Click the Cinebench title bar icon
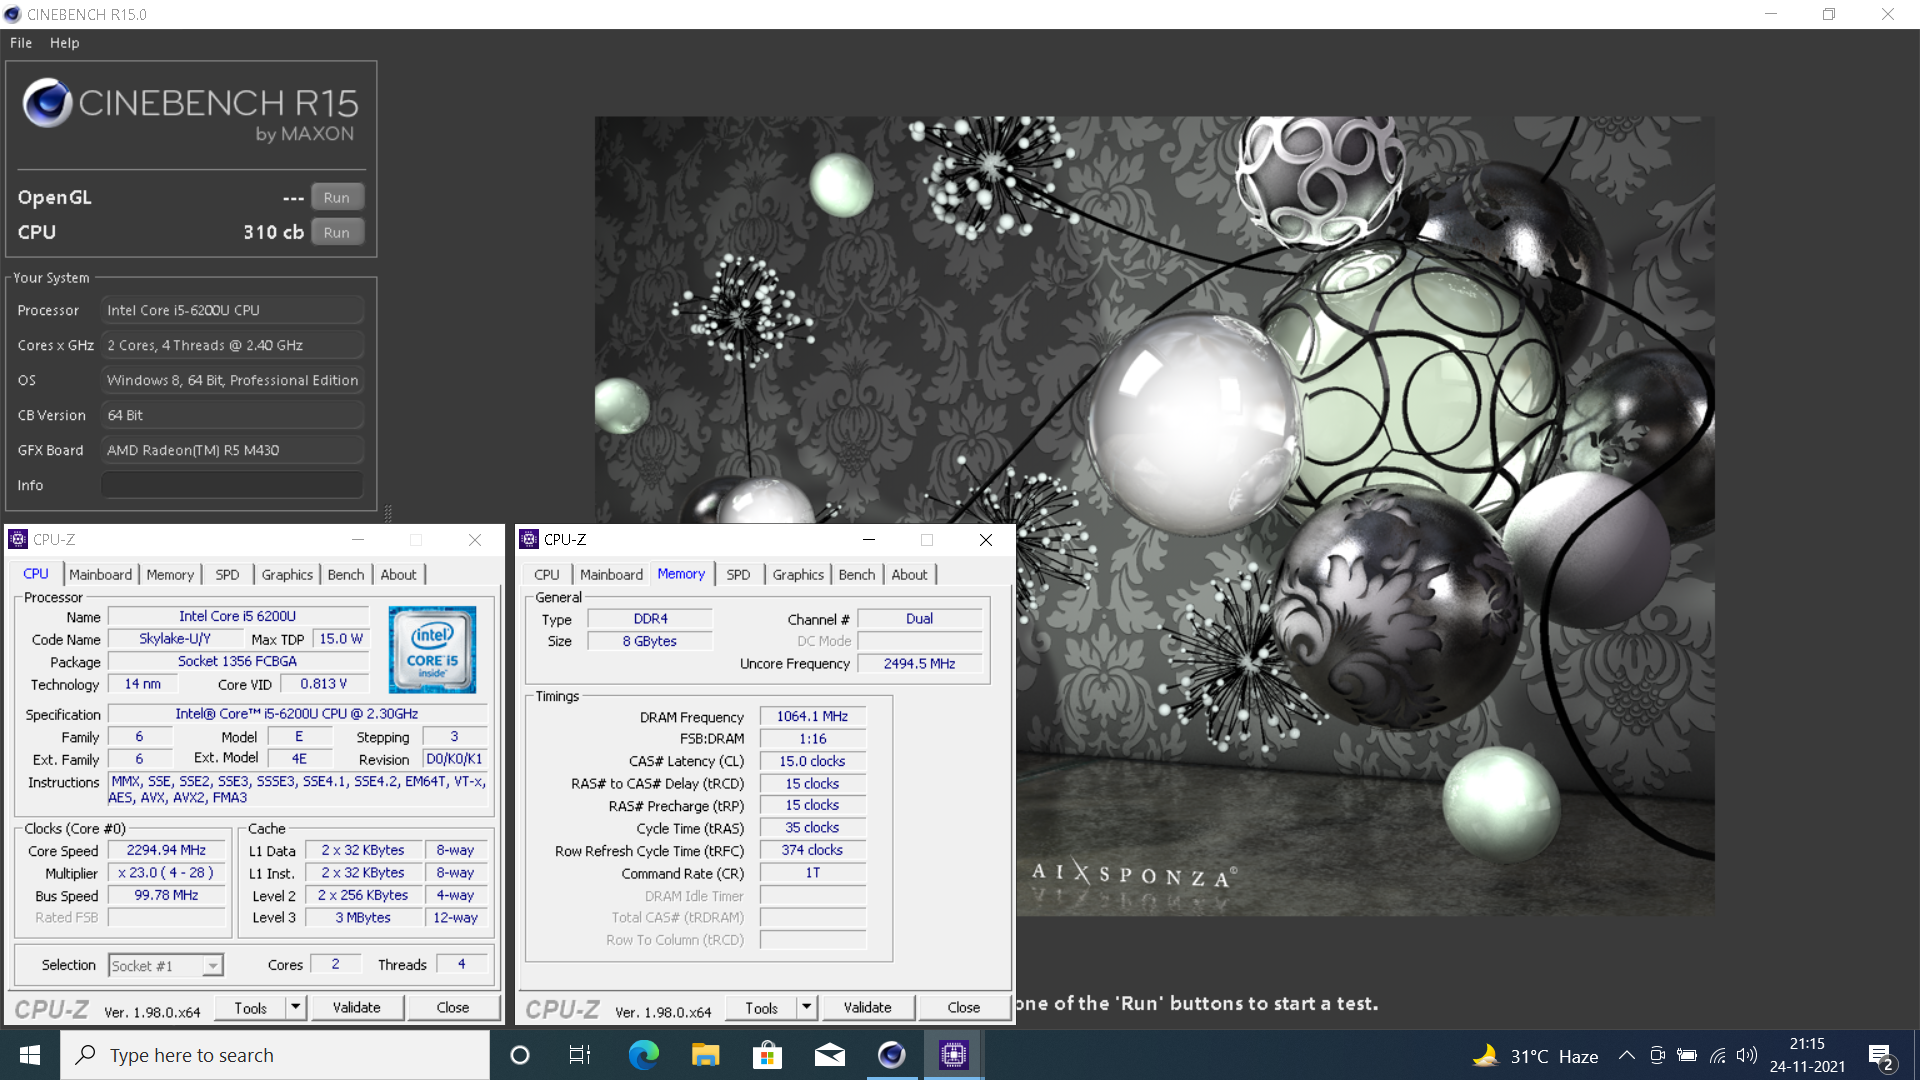 (12, 14)
